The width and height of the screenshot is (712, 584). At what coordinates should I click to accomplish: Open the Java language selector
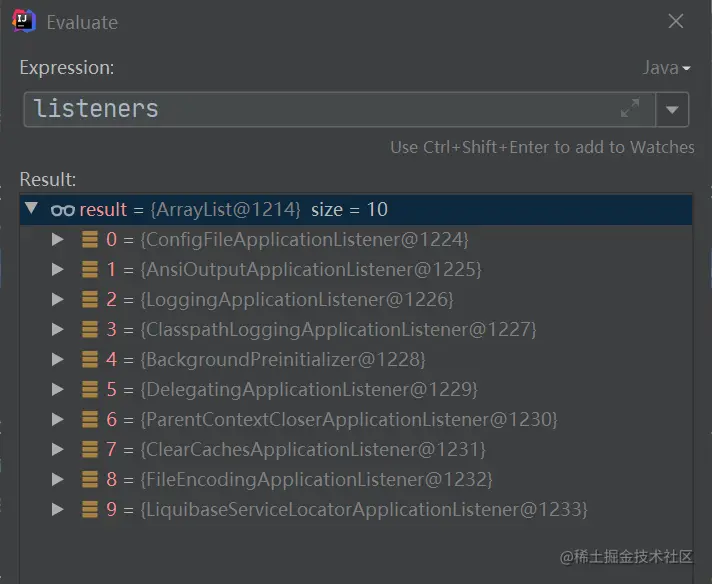click(x=666, y=68)
